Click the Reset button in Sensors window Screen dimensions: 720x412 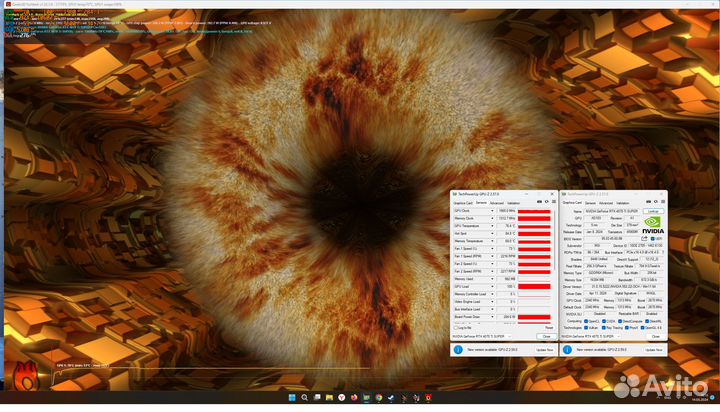click(549, 327)
